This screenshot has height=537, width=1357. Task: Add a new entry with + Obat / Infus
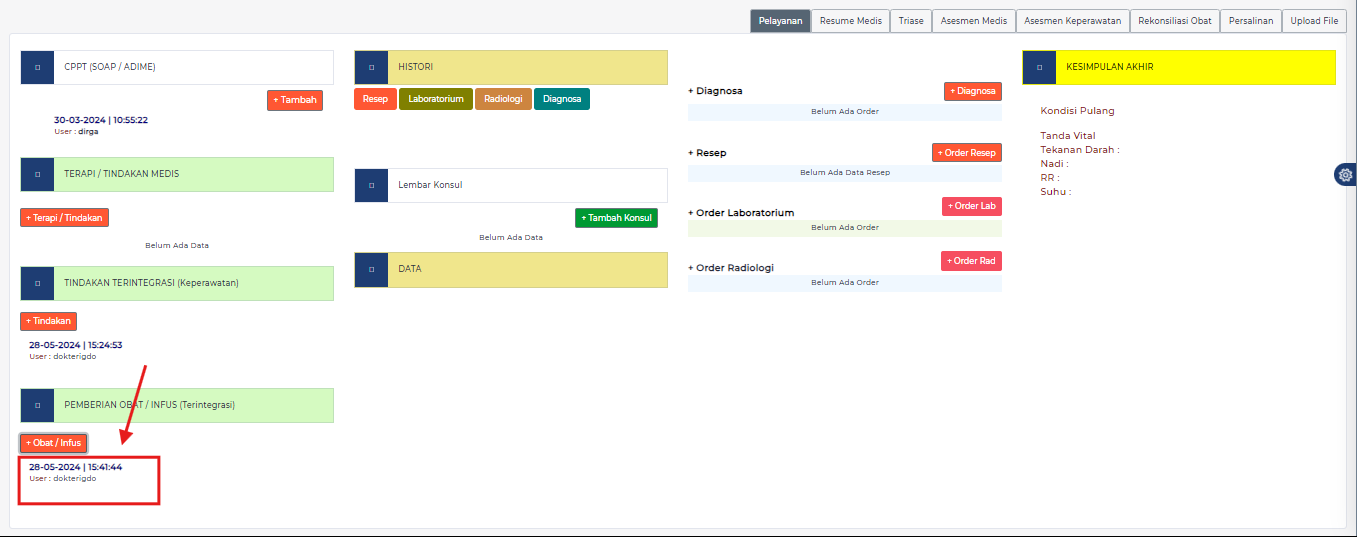[54, 443]
